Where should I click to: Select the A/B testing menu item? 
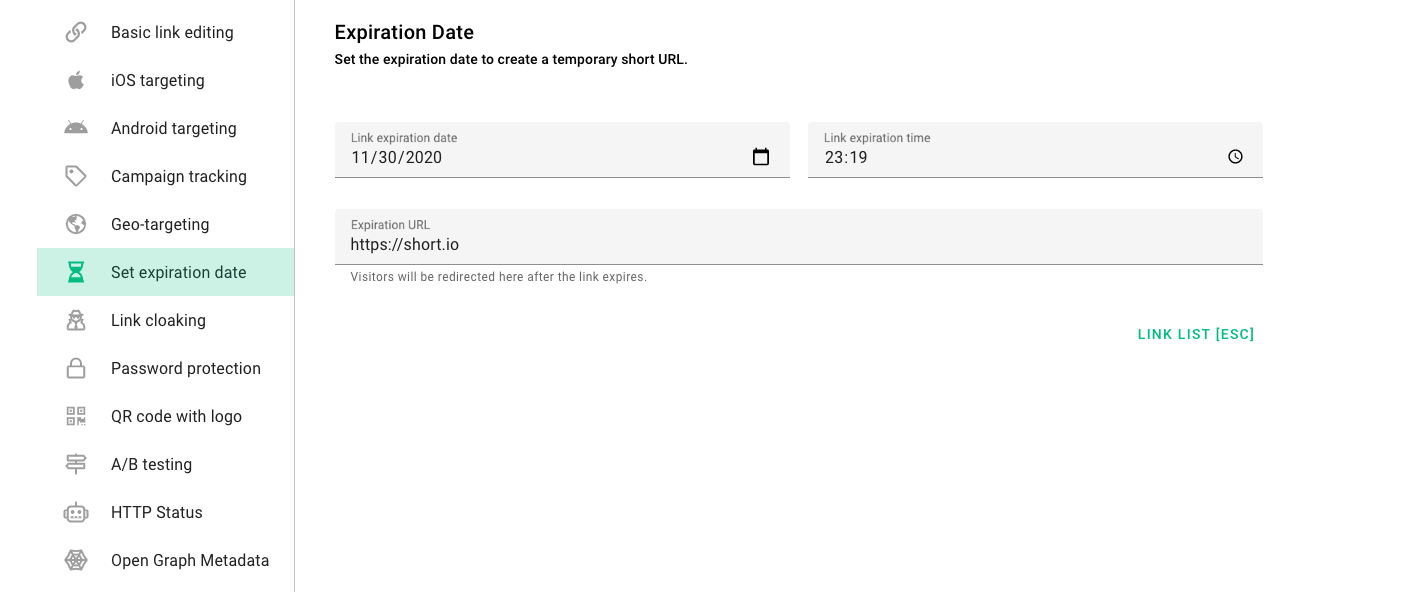coord(151,464)
